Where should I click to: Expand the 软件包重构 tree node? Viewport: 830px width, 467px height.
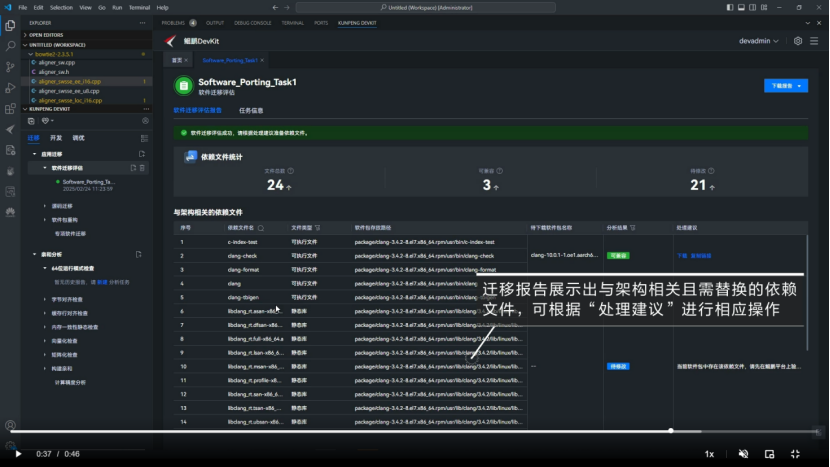click(44, 220)
